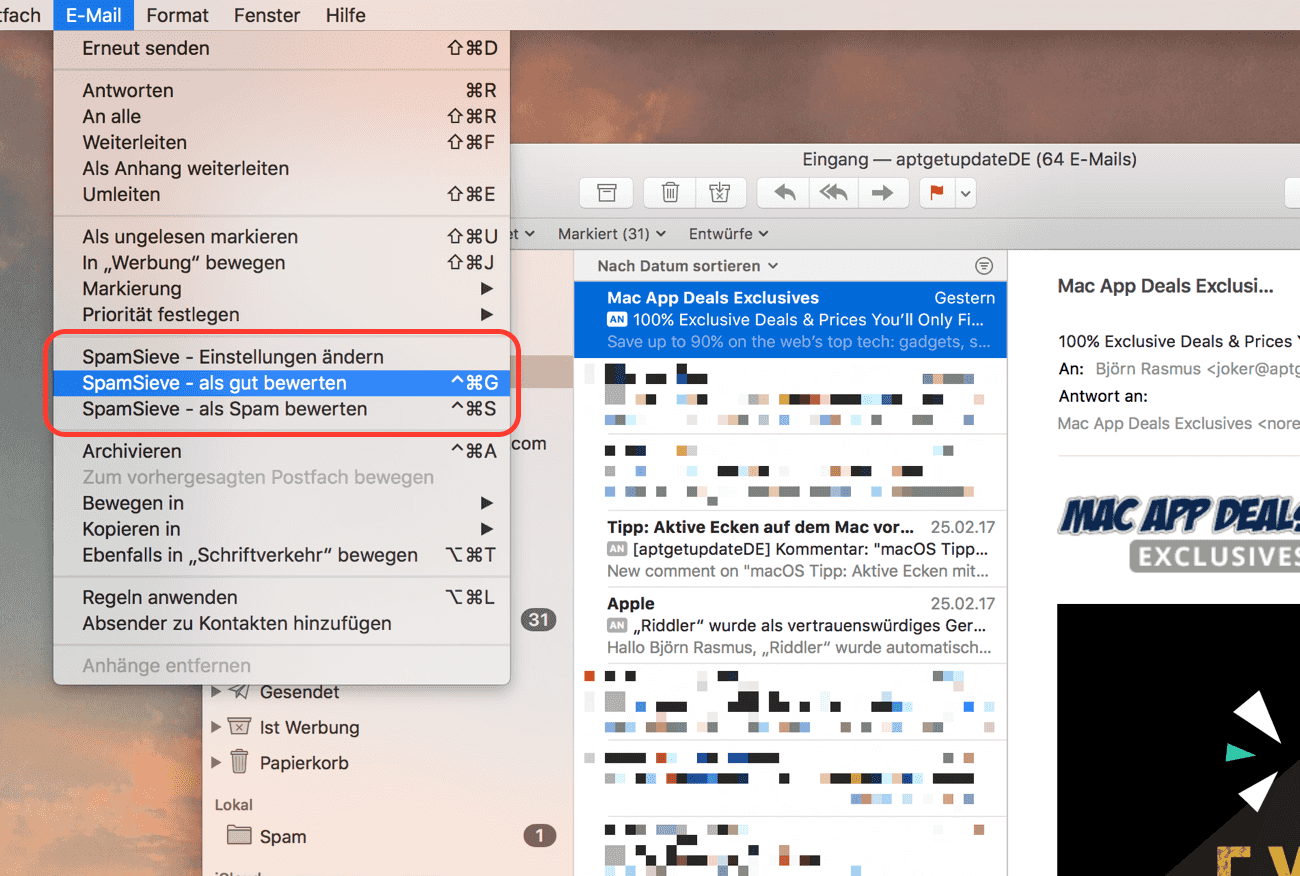
Task: Open the Priorität festlegen submenu
Action: click(x=281, y=315)
